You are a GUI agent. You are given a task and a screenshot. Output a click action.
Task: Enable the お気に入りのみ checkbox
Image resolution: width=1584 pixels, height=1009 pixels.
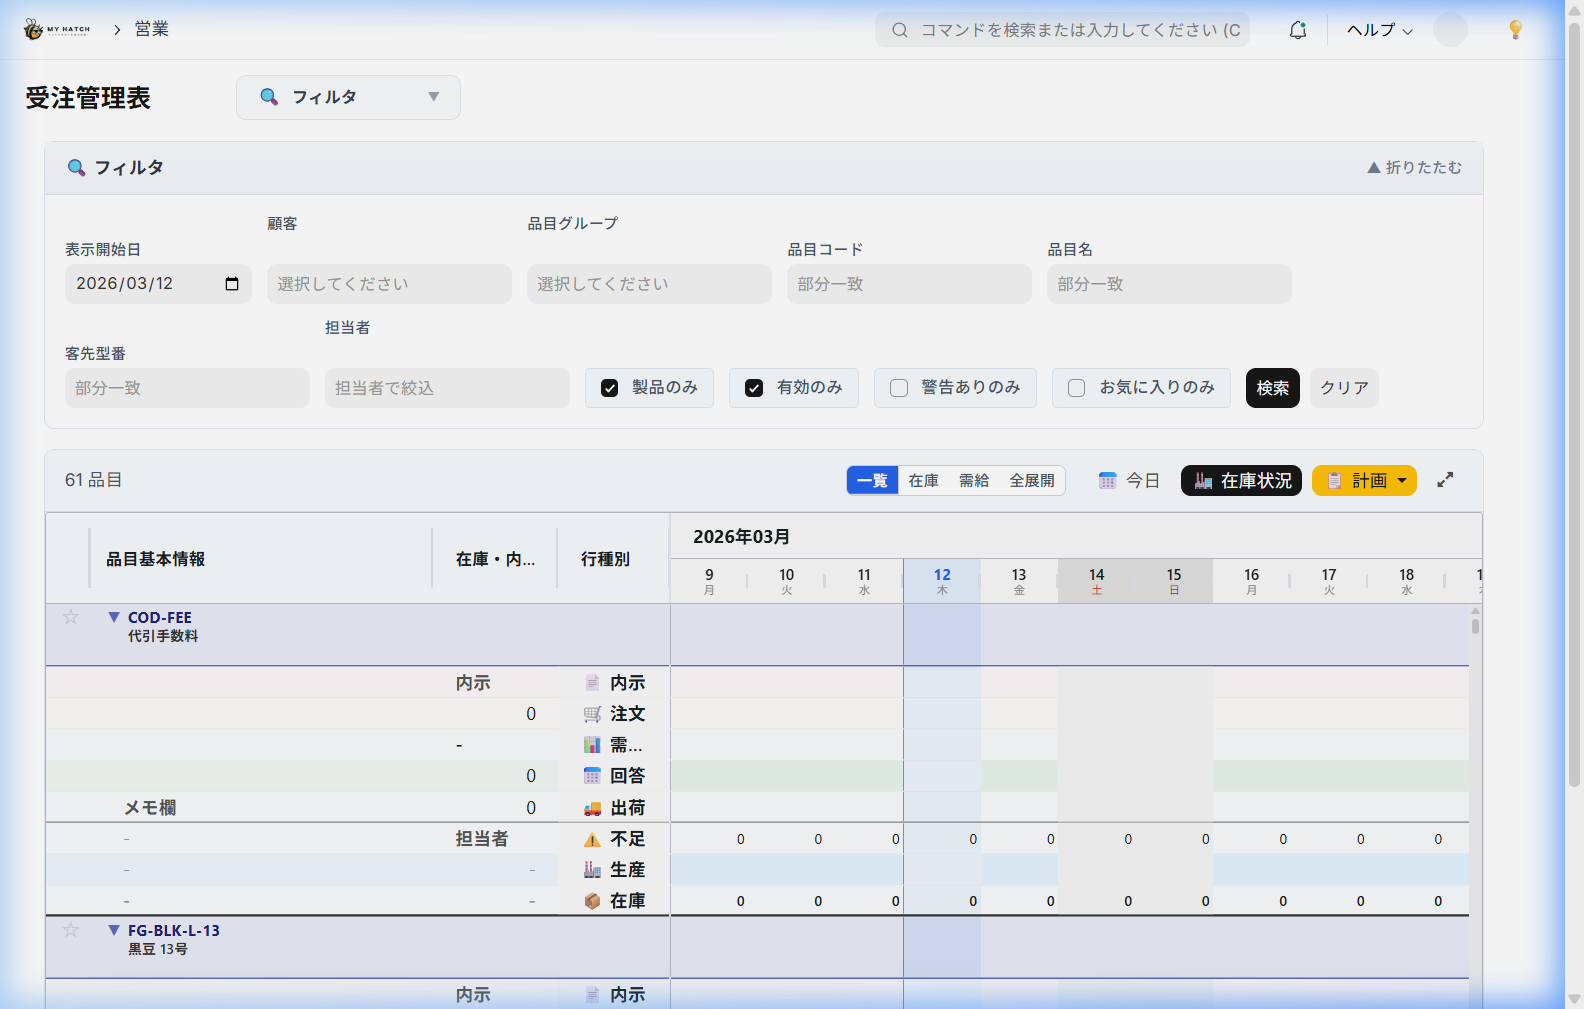(1077, 388)
